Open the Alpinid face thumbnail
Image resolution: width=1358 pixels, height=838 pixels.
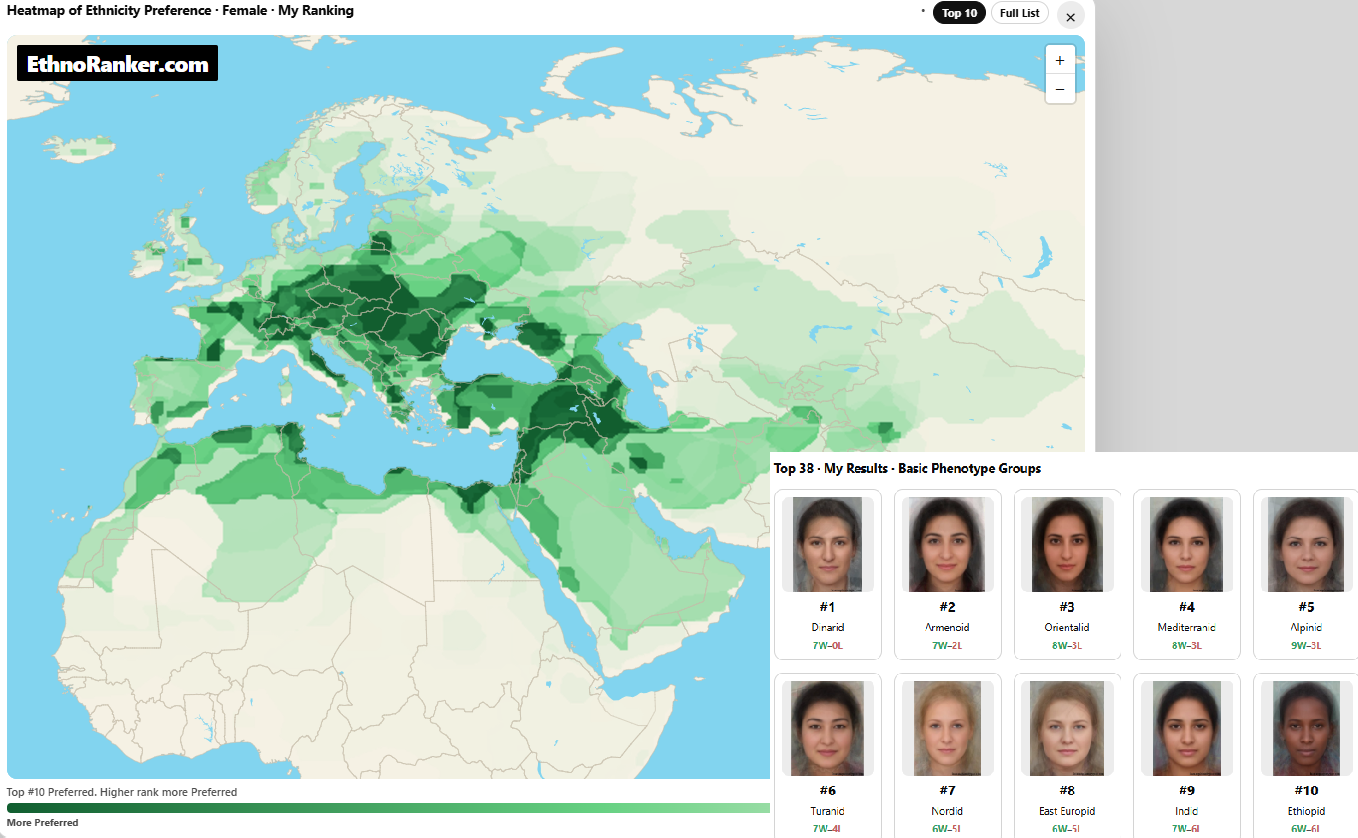pos(1306,545)
